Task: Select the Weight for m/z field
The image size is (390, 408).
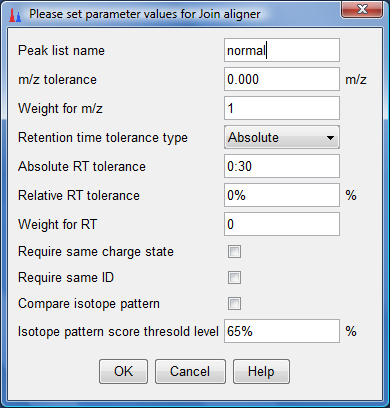Action: pos(282,108)
